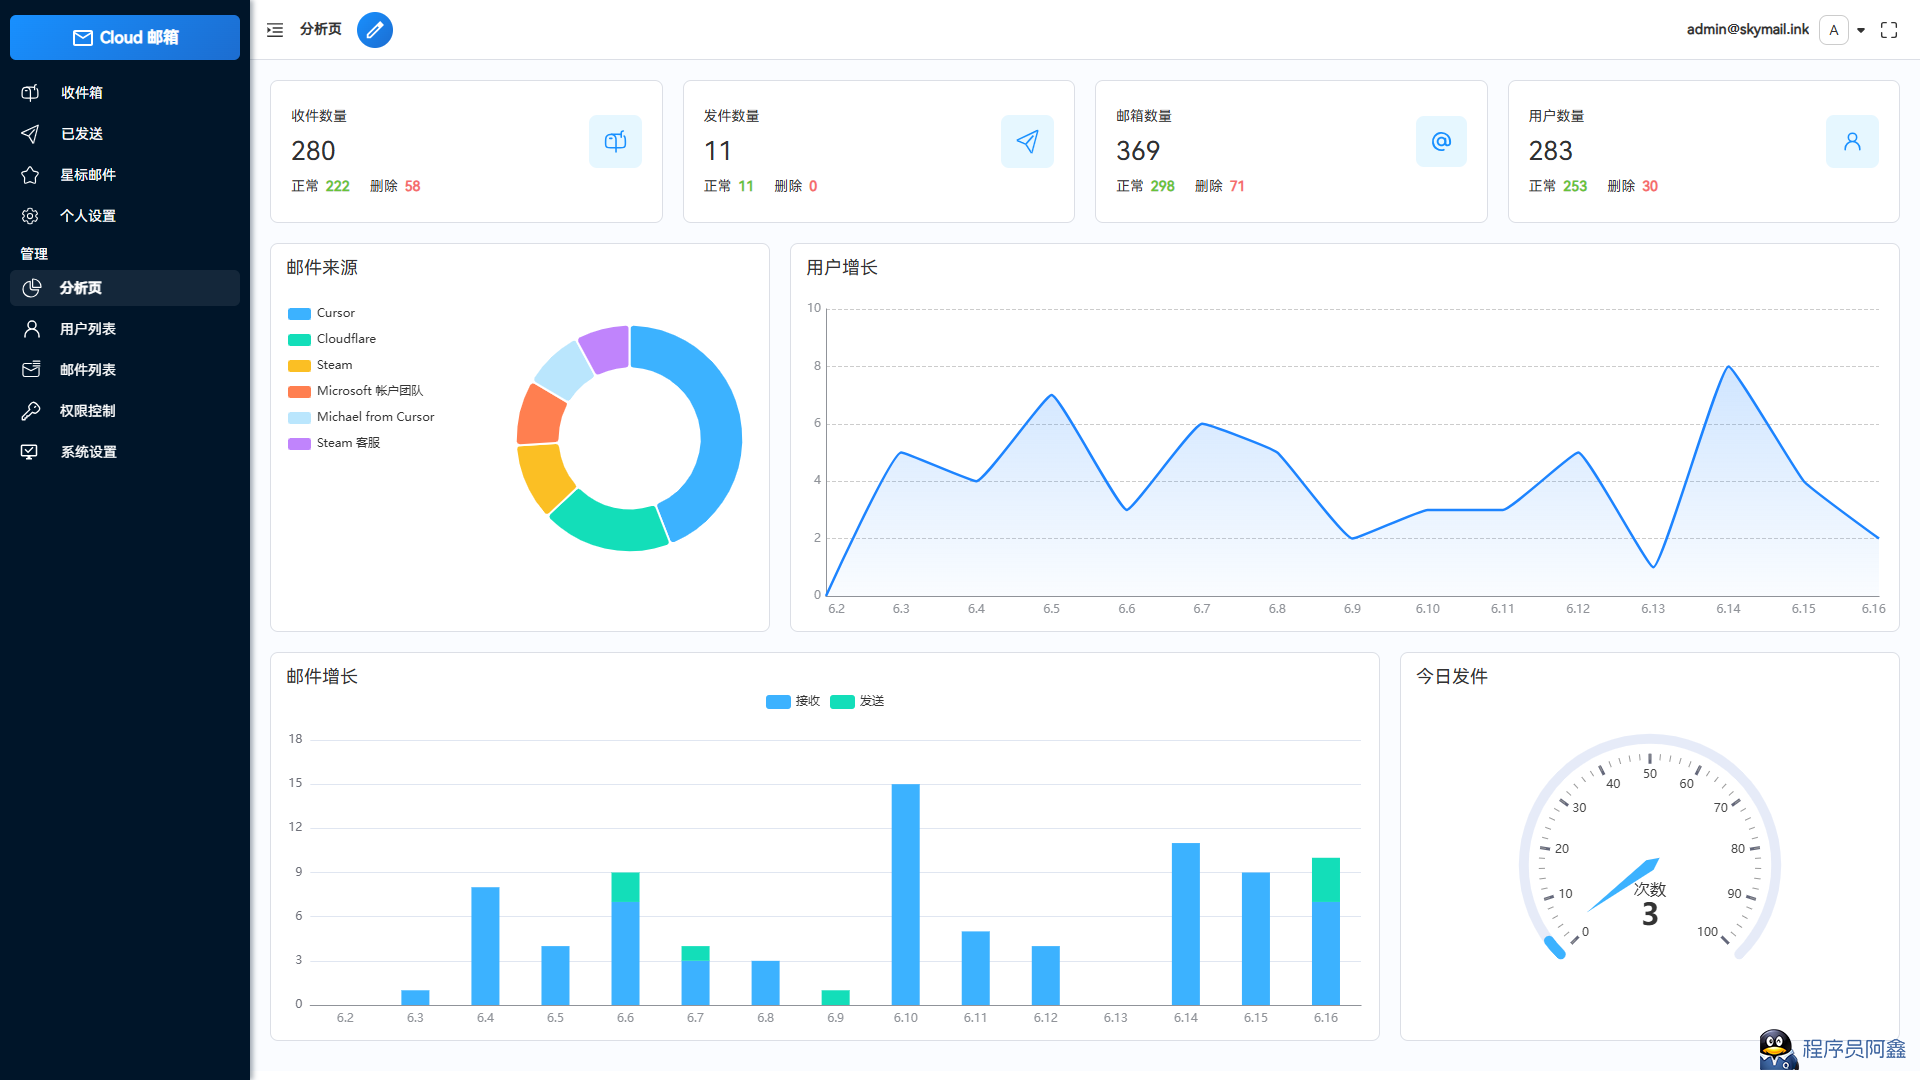Enter fullscreen with top-right expand icon
This screenshot has height=1080, width=1920.
(1889, 30)
